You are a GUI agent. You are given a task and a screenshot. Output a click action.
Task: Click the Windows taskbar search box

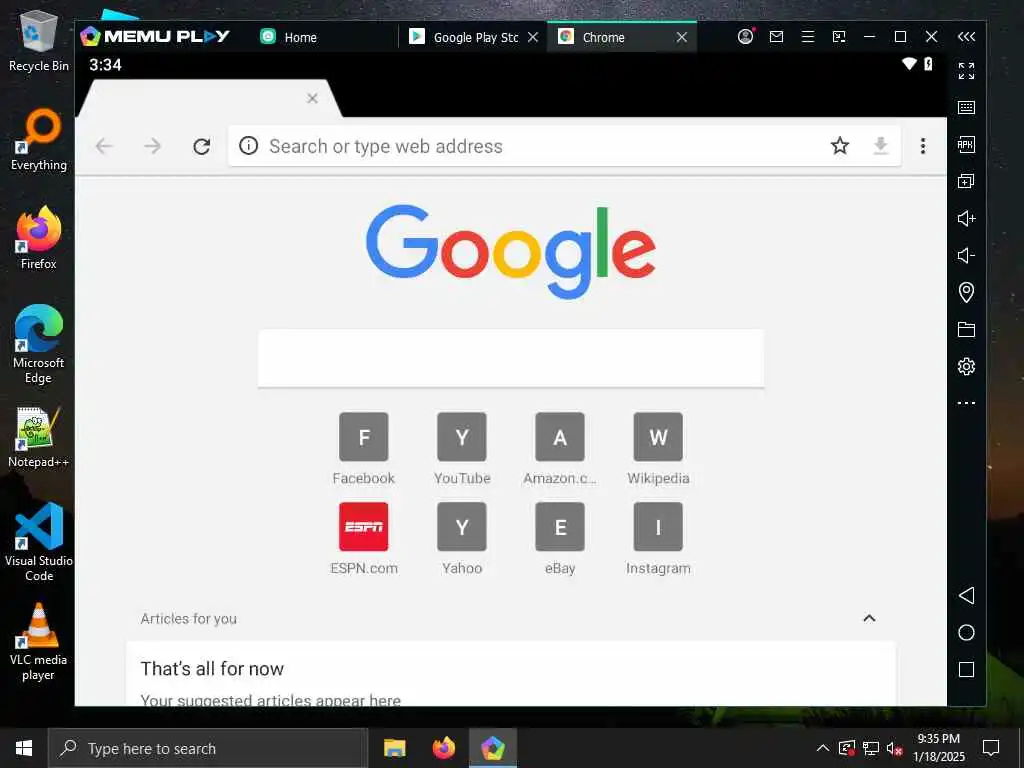pyautogui.click(x=208, y=748)
